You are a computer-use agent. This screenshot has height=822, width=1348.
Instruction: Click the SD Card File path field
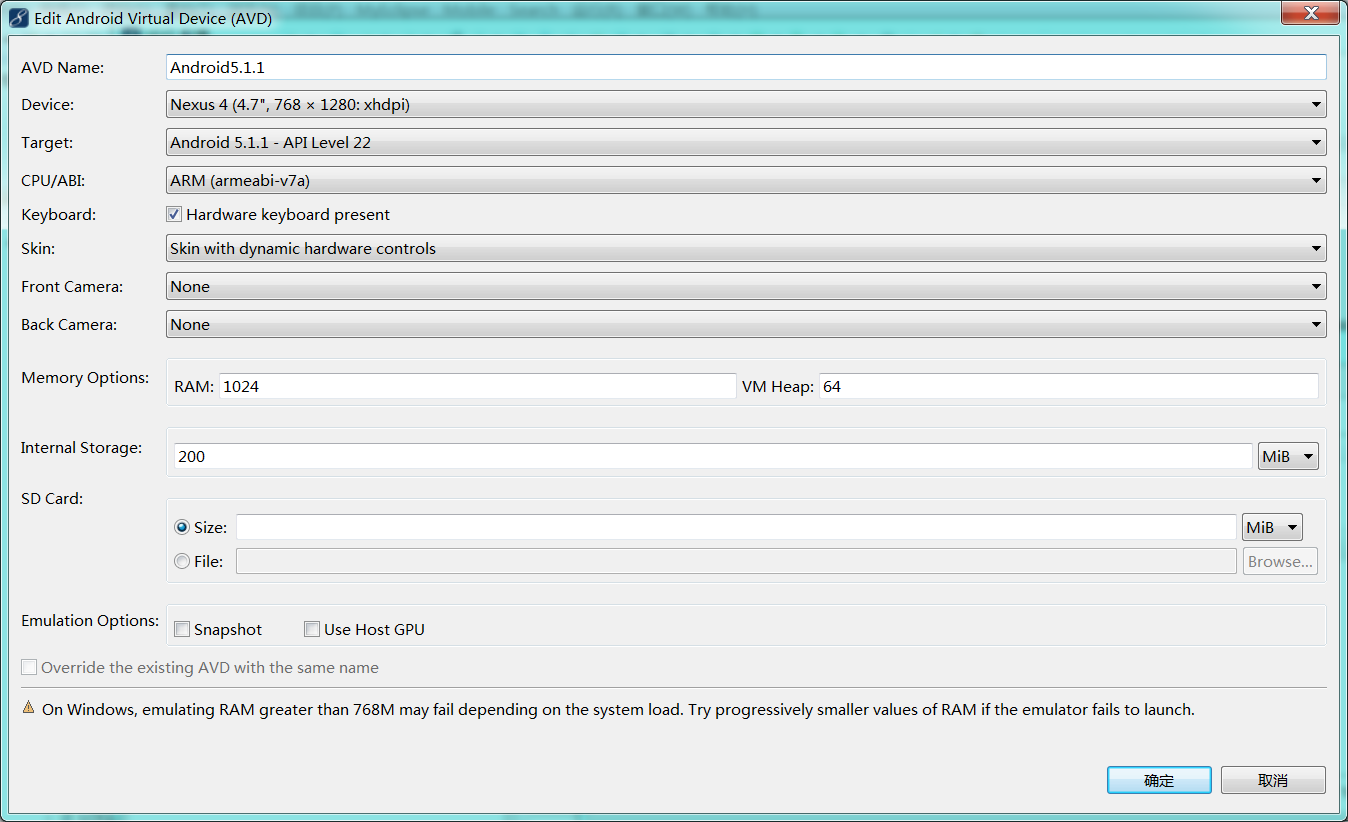click(x=736, y=561)
